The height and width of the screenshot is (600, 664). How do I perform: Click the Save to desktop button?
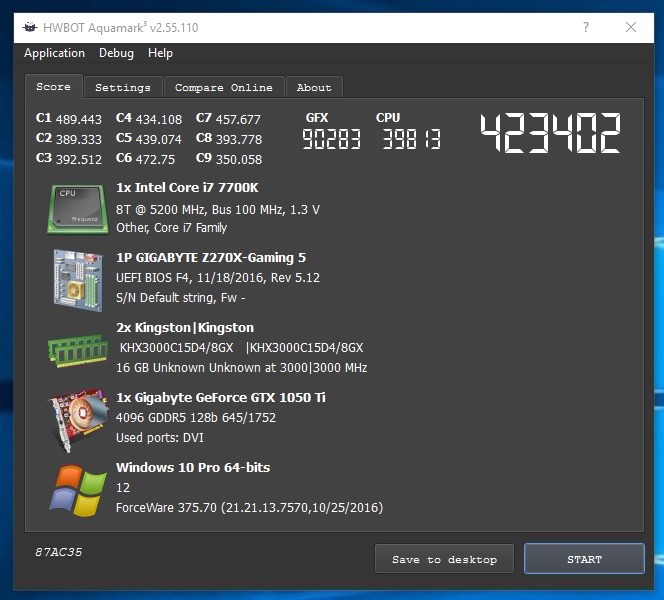pos(444,559)
